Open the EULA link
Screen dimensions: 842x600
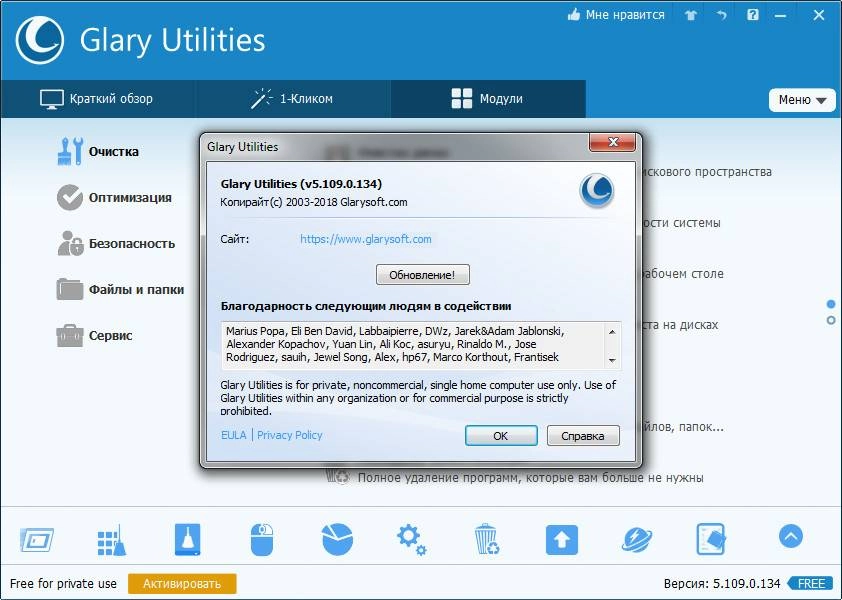[x=234, y=435]
